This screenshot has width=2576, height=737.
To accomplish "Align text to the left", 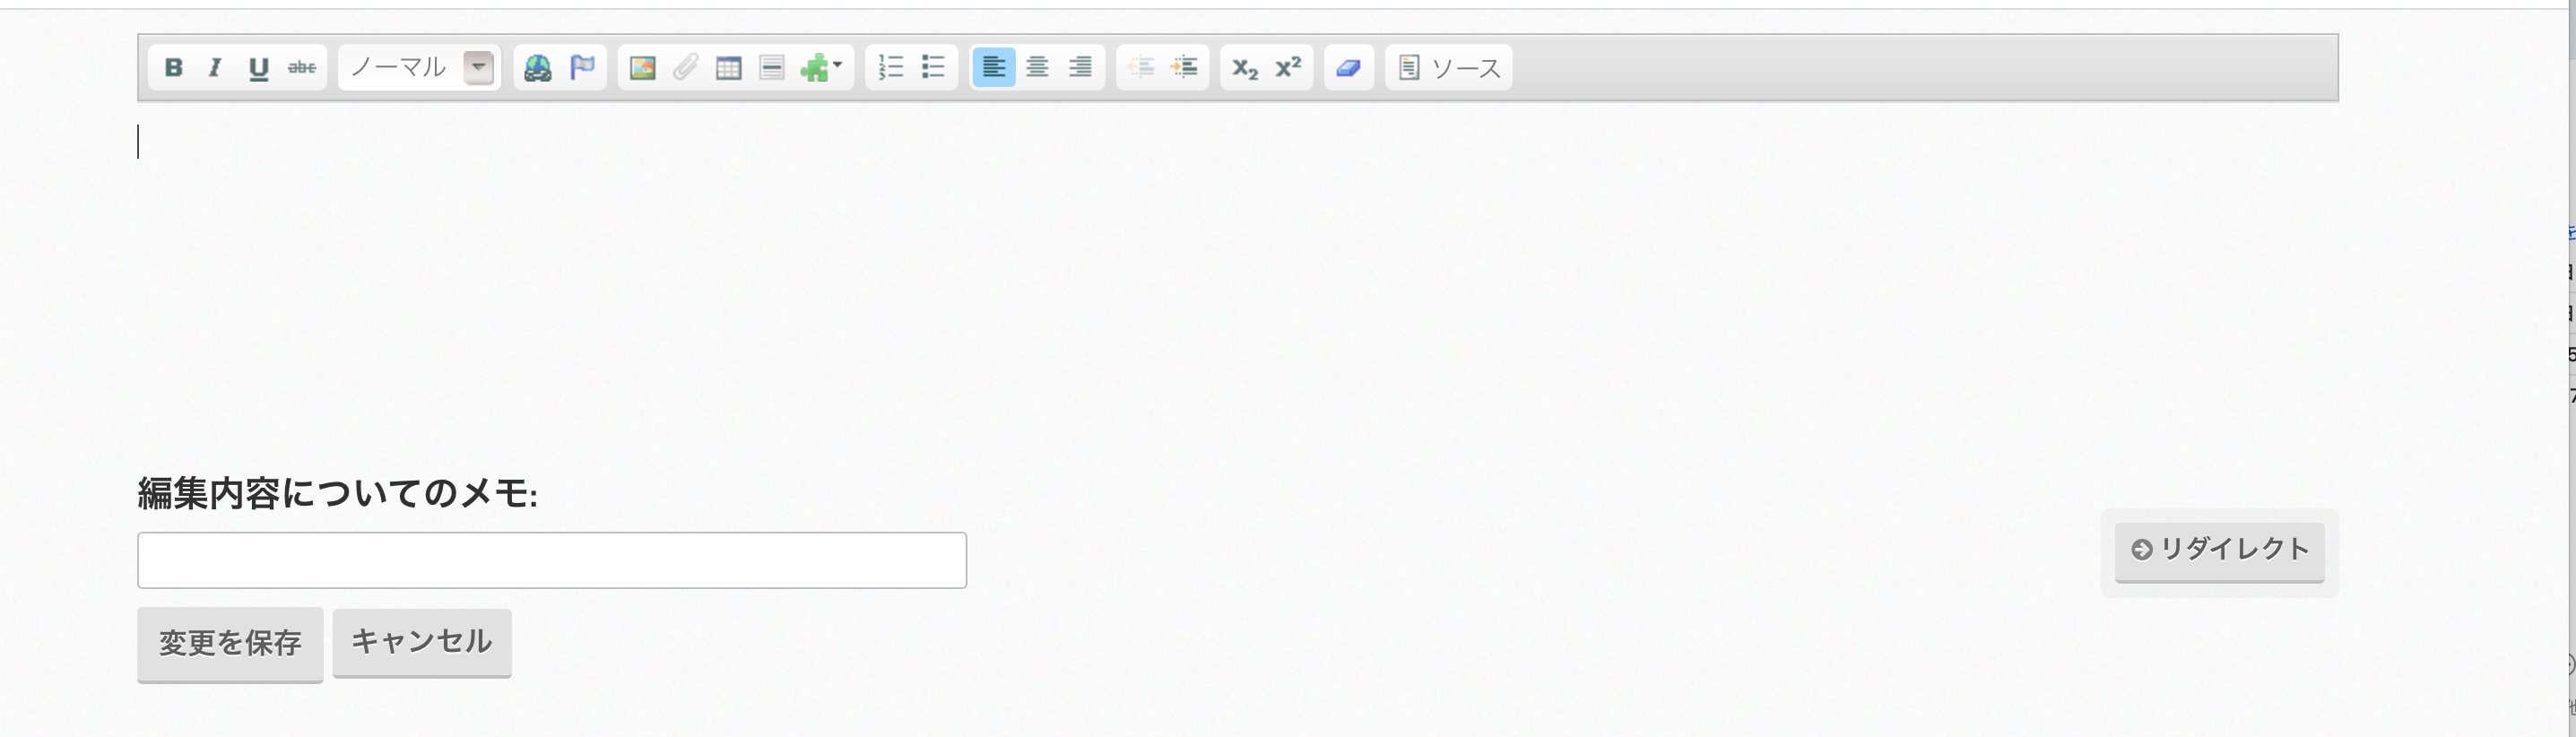I will (994, 68).
